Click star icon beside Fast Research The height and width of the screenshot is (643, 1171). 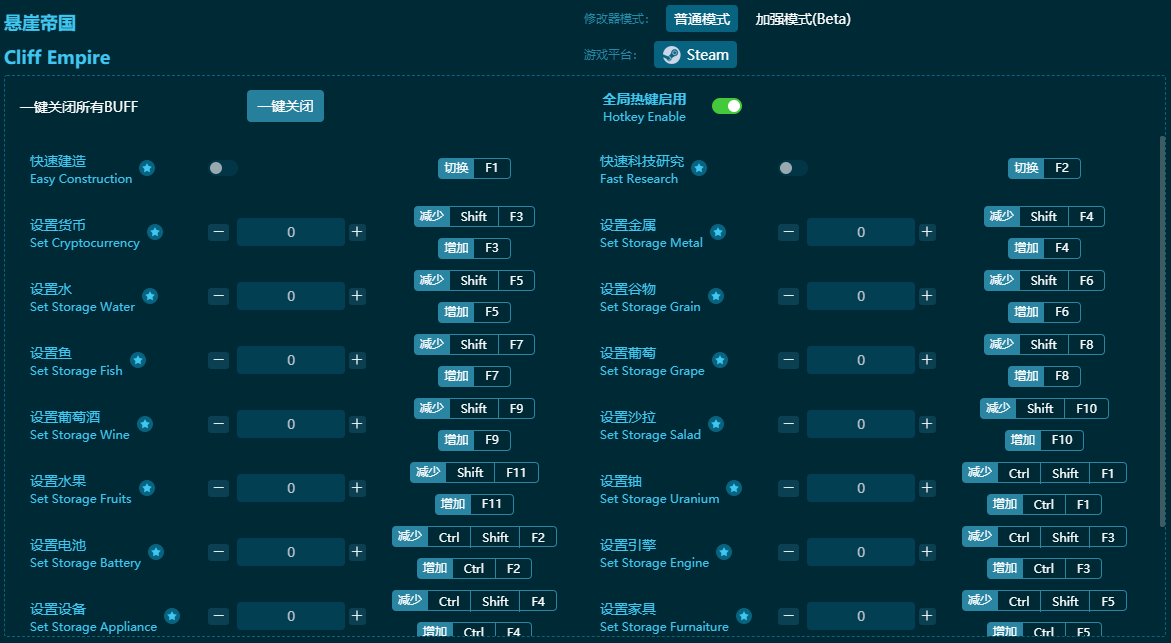click(699, 168)
